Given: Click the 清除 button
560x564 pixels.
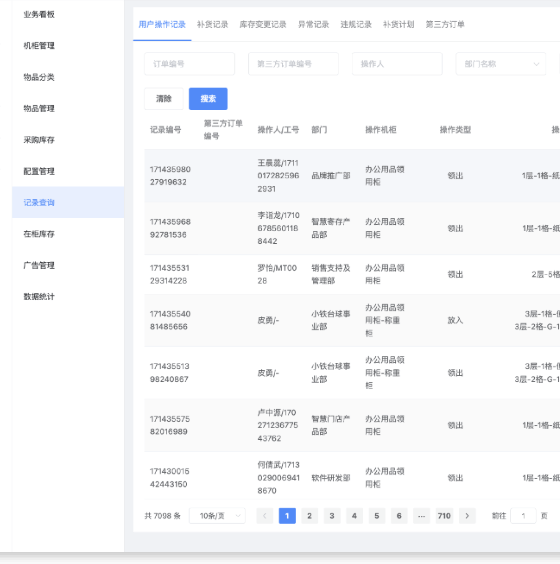Looking at the screenshot, I should [x=164, y=99].
